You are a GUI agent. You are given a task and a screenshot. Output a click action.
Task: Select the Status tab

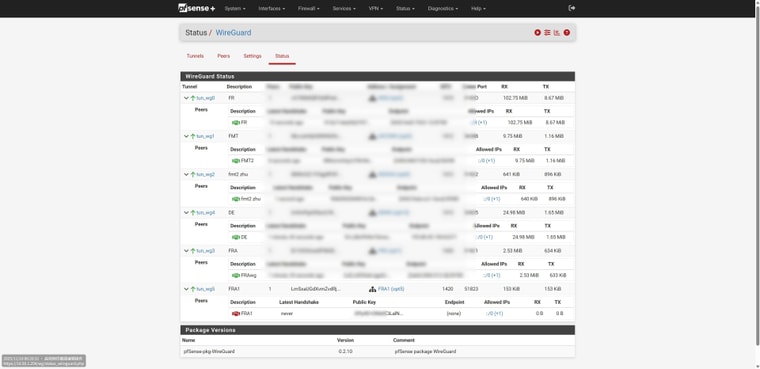click(282, 56)
